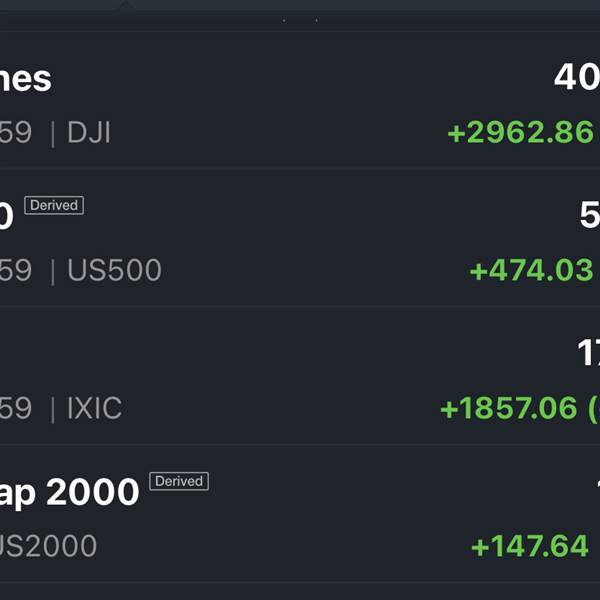Click the Derived badge next to Cap 2000
Image resolution: width=600 pixels, height=600 pixels.
179,481
